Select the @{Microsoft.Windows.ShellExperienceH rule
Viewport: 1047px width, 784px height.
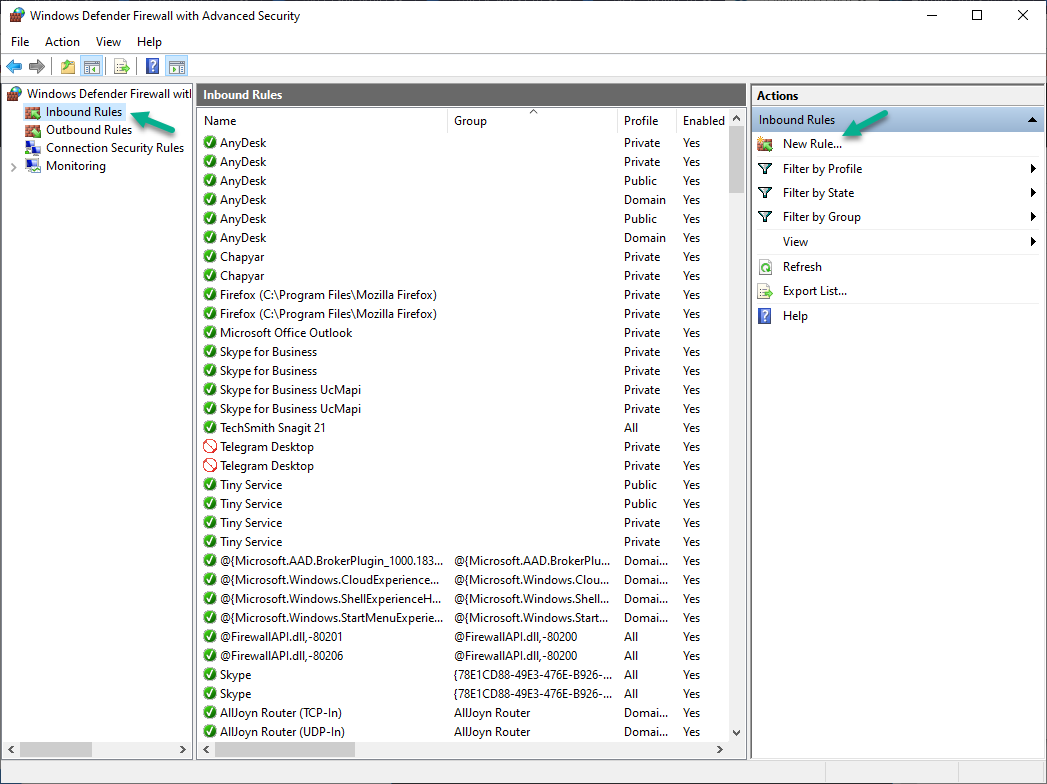coord(463,599)
